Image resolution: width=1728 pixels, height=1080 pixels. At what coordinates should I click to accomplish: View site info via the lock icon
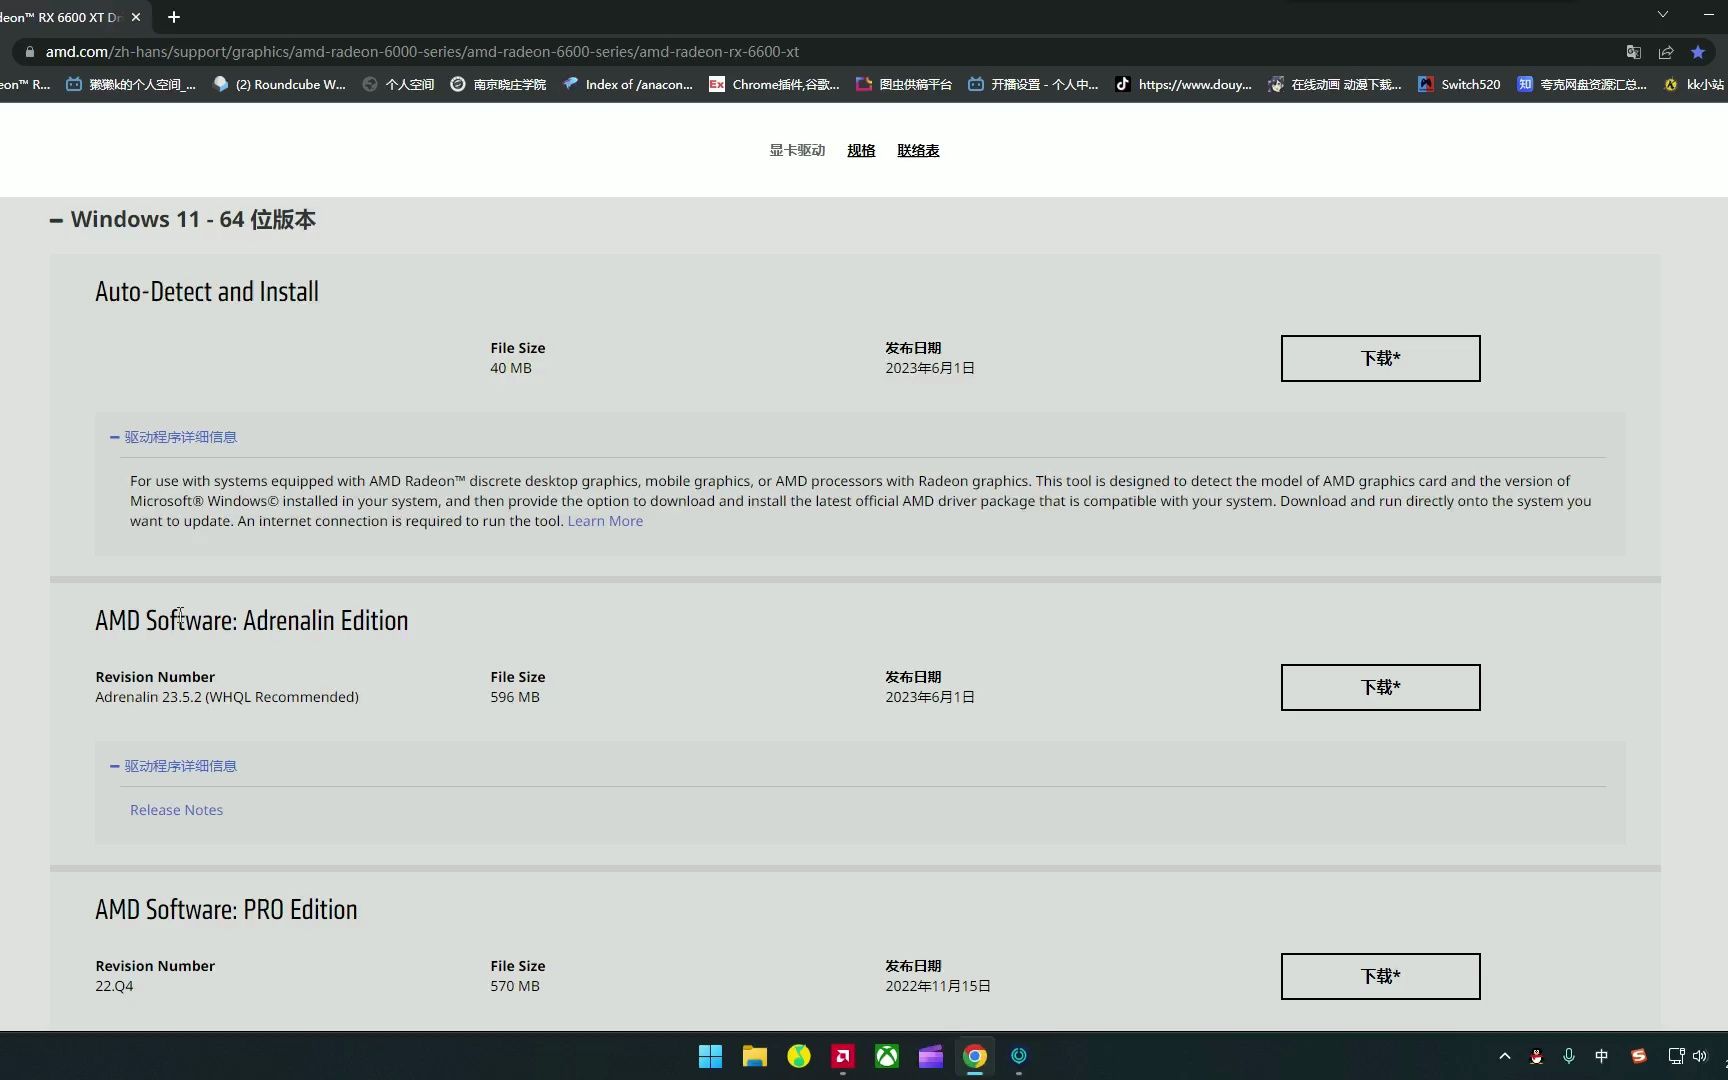pos(29,52)
